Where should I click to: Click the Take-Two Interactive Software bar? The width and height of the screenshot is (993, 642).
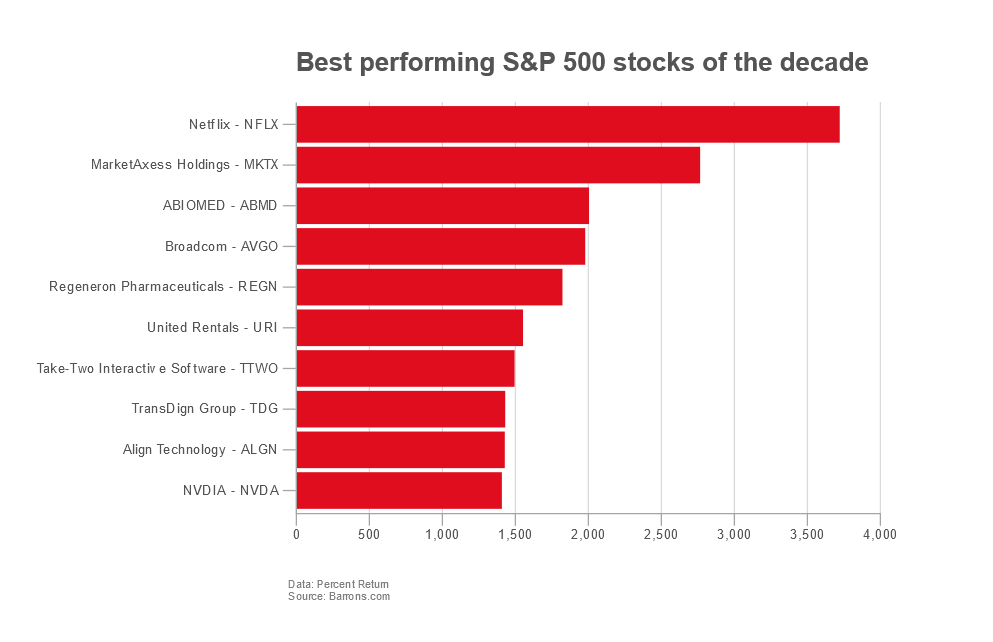pos(405,368)
